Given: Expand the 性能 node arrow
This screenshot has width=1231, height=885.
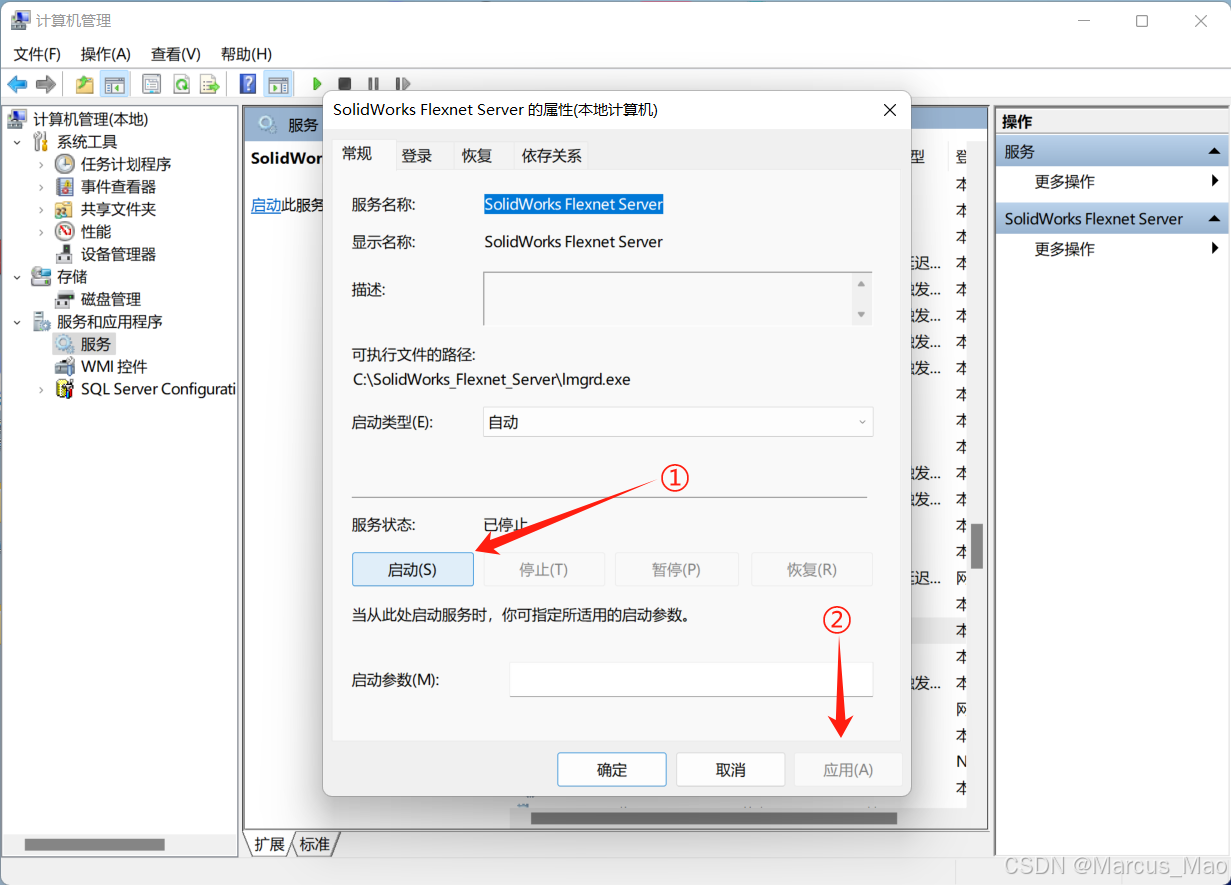Looking at the screenshot, I should (41, 232).
